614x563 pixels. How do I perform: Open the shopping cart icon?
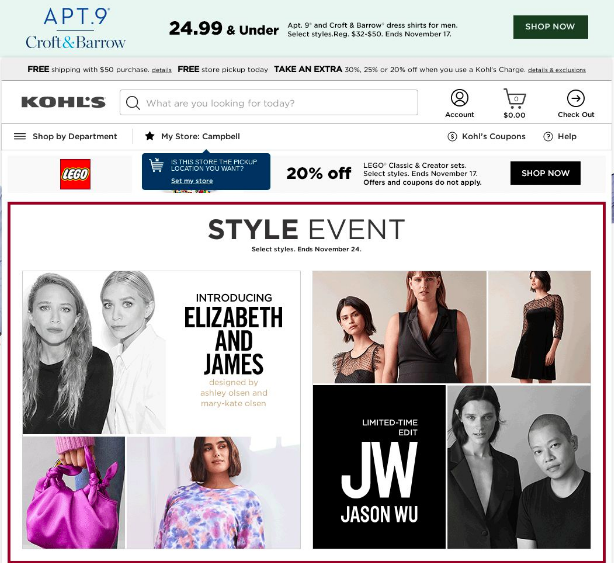pos(515,99)
